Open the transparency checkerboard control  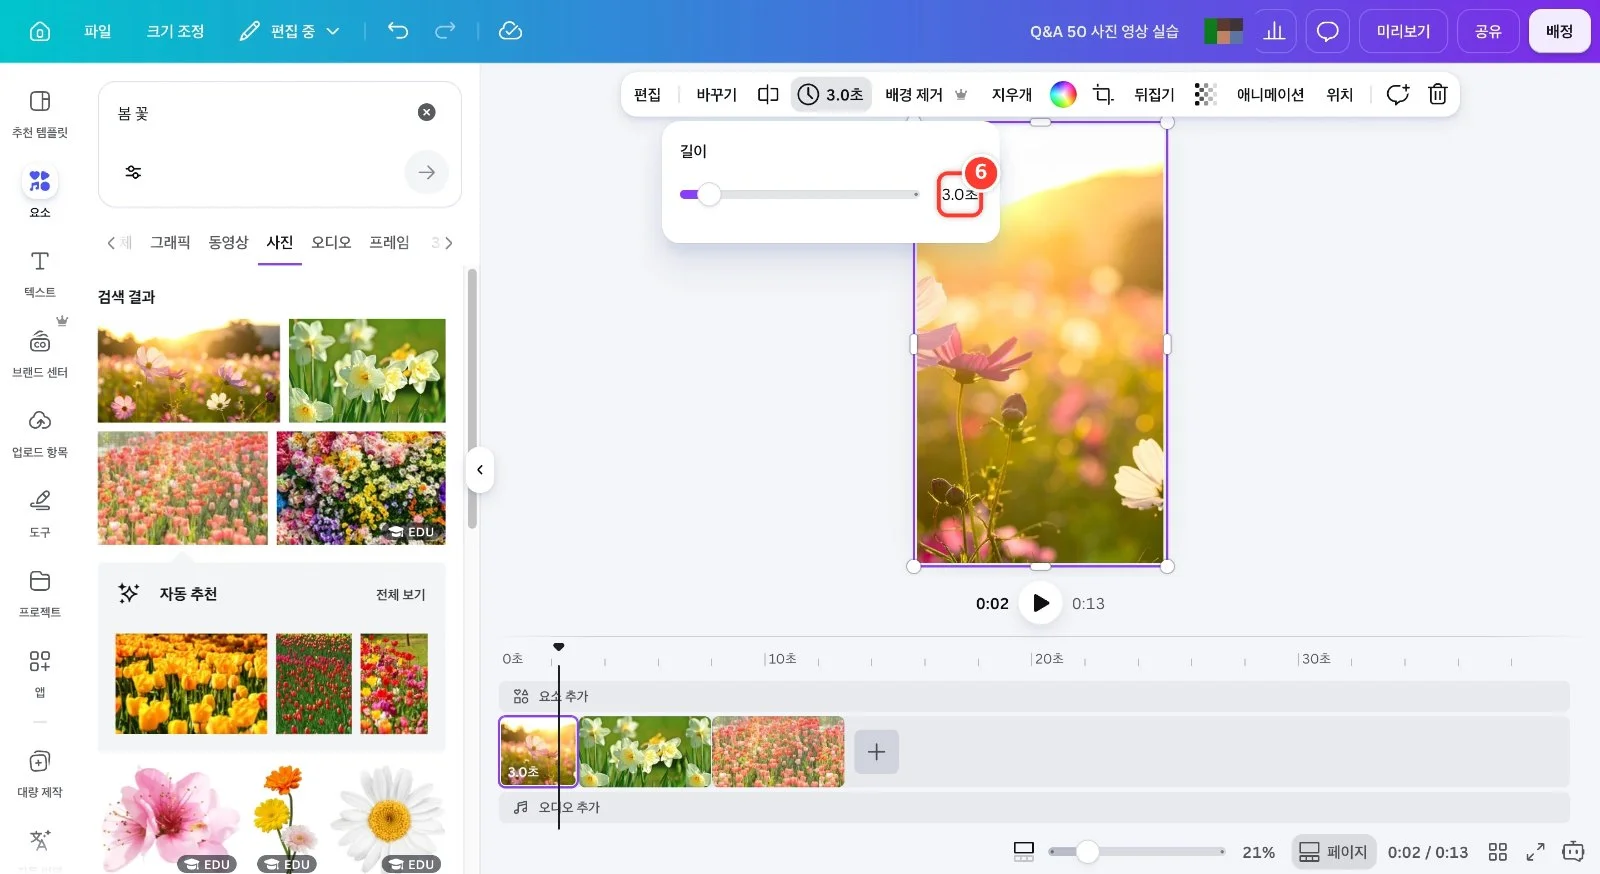1206,94
